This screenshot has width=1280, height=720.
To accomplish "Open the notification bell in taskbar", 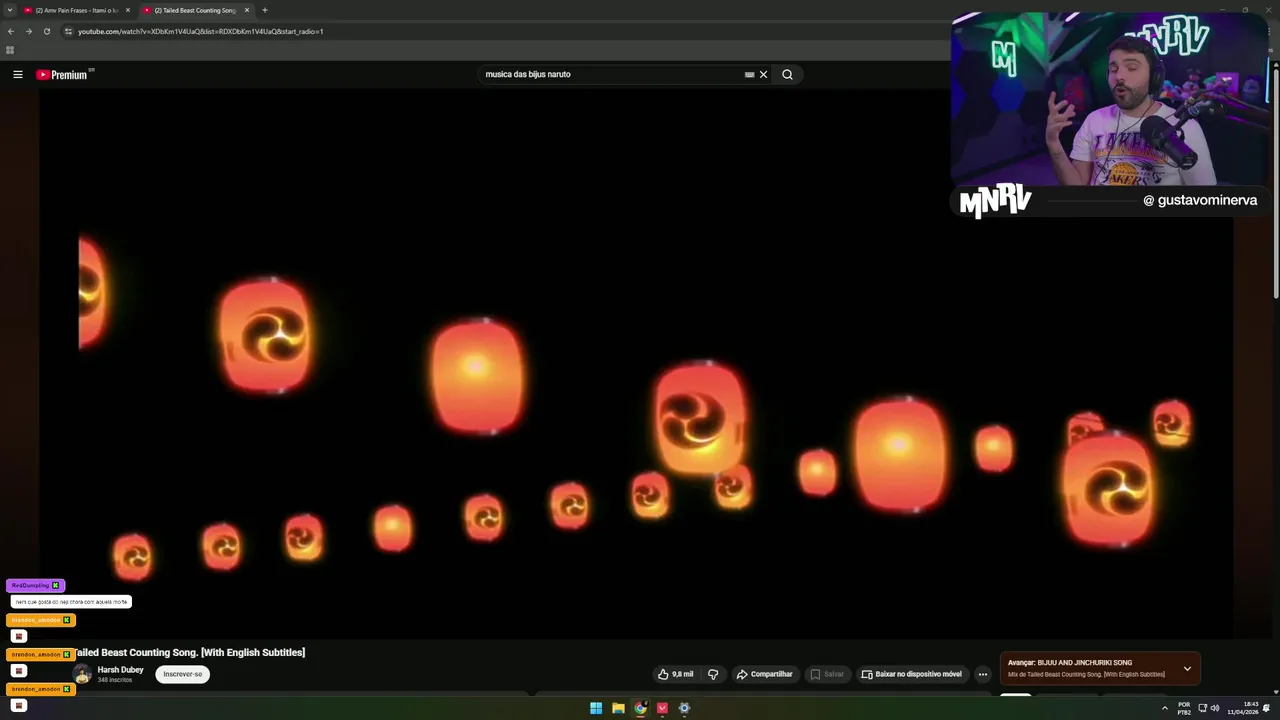I will tap(1266, 708).
